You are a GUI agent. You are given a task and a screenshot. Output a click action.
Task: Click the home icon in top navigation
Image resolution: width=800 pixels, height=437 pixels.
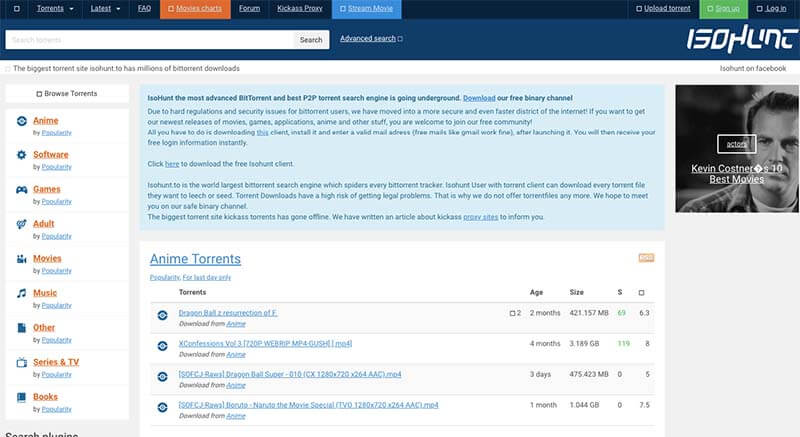[x=17, y=9]
